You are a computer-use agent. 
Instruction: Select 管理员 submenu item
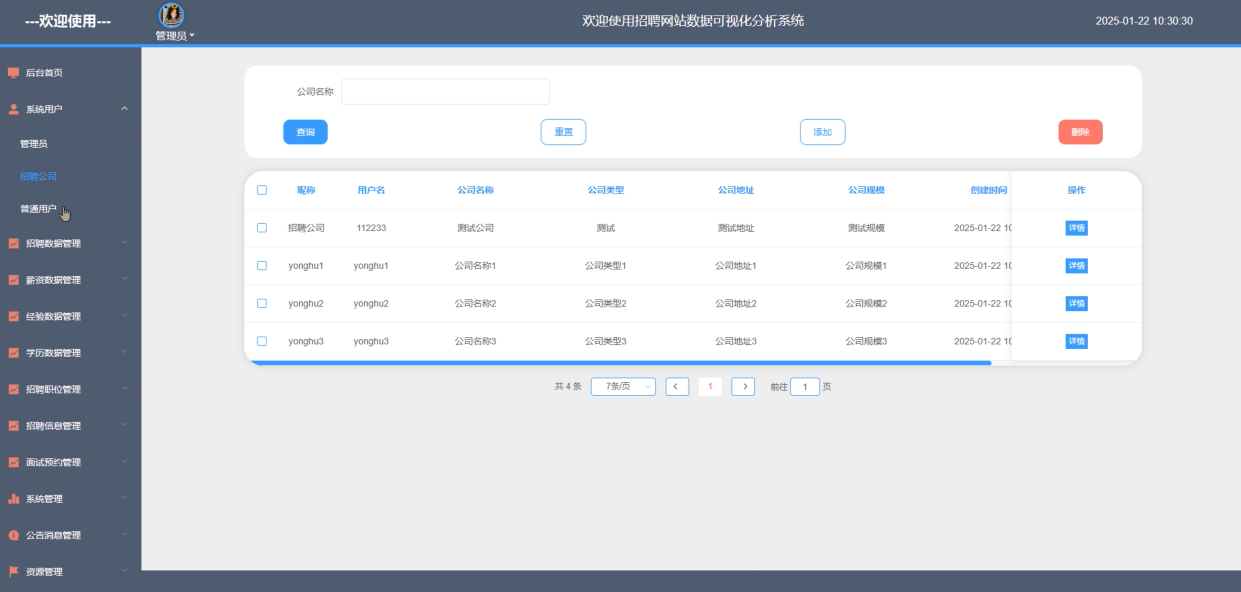[70, 144]
